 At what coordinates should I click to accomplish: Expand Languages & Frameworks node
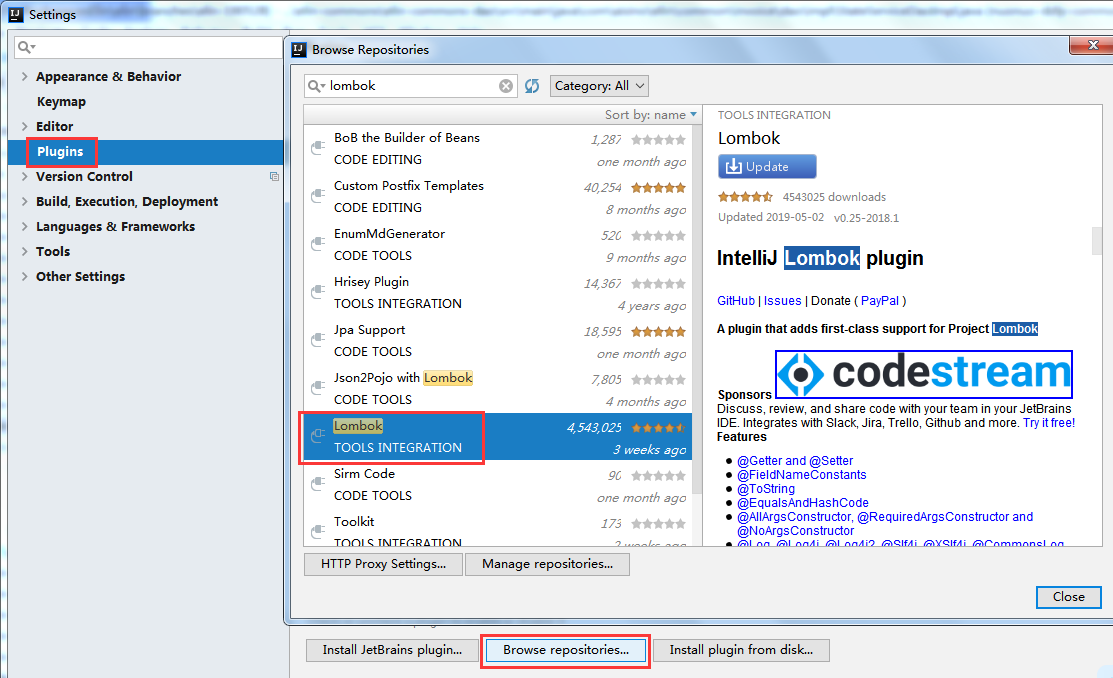25,226
